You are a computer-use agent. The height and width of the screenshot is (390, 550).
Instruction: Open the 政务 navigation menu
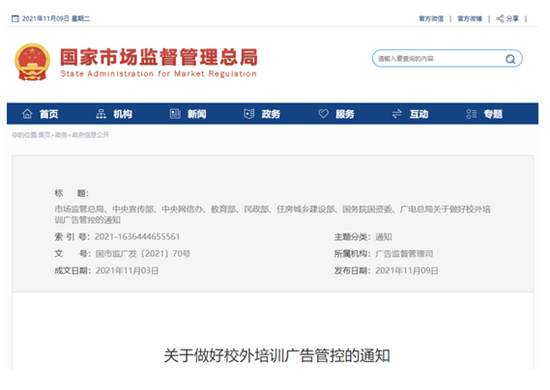[x=271, y=114]
